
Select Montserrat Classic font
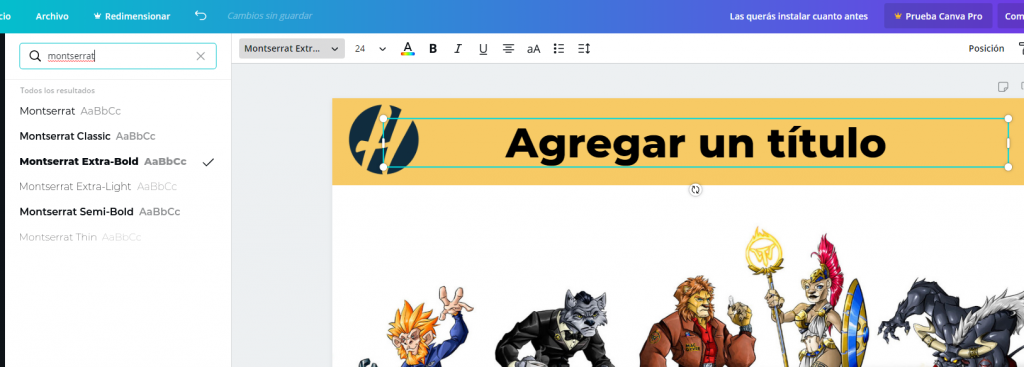click(x=88, y=136)
